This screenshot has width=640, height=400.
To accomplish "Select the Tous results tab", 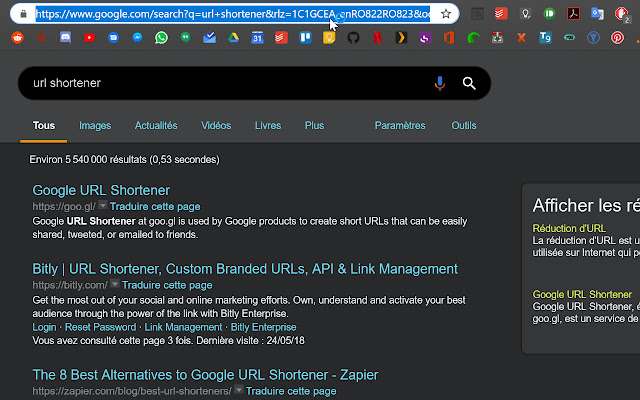I will (44, 125).
